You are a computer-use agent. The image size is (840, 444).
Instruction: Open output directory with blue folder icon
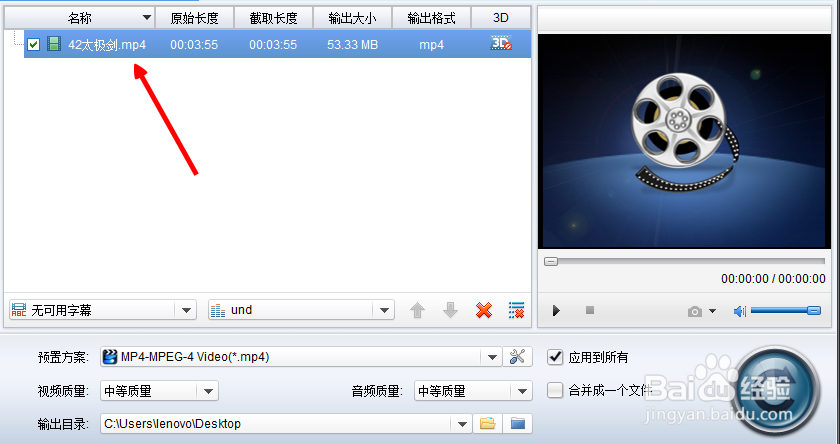point(518,424)
